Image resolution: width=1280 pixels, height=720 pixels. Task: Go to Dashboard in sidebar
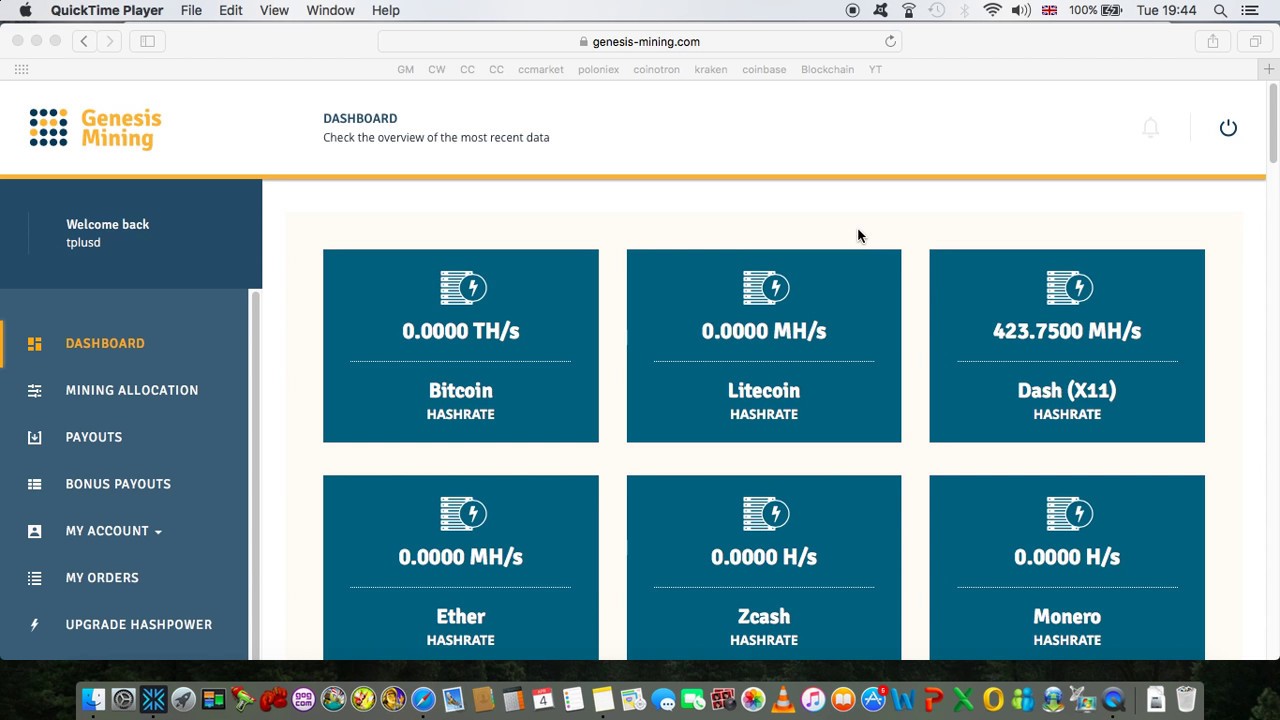pyautogui.click(x=105, y=343)
